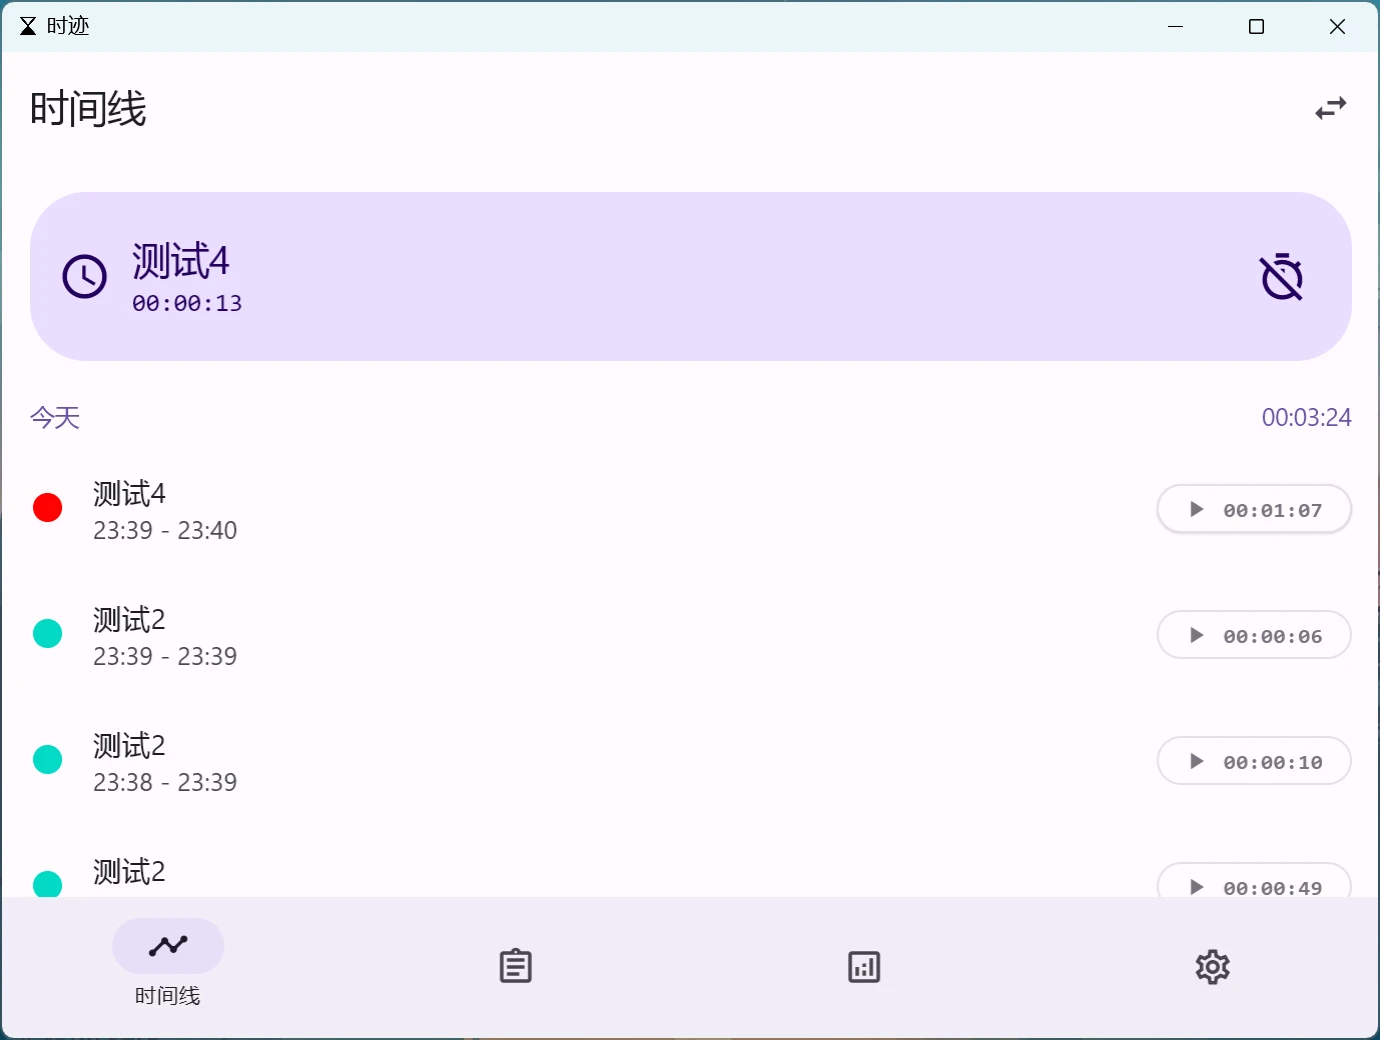Click the teal dot of the 23:39 - 23:39 entry
The height and width of the screenshot is (1040, 1380).
pos(48,634)
